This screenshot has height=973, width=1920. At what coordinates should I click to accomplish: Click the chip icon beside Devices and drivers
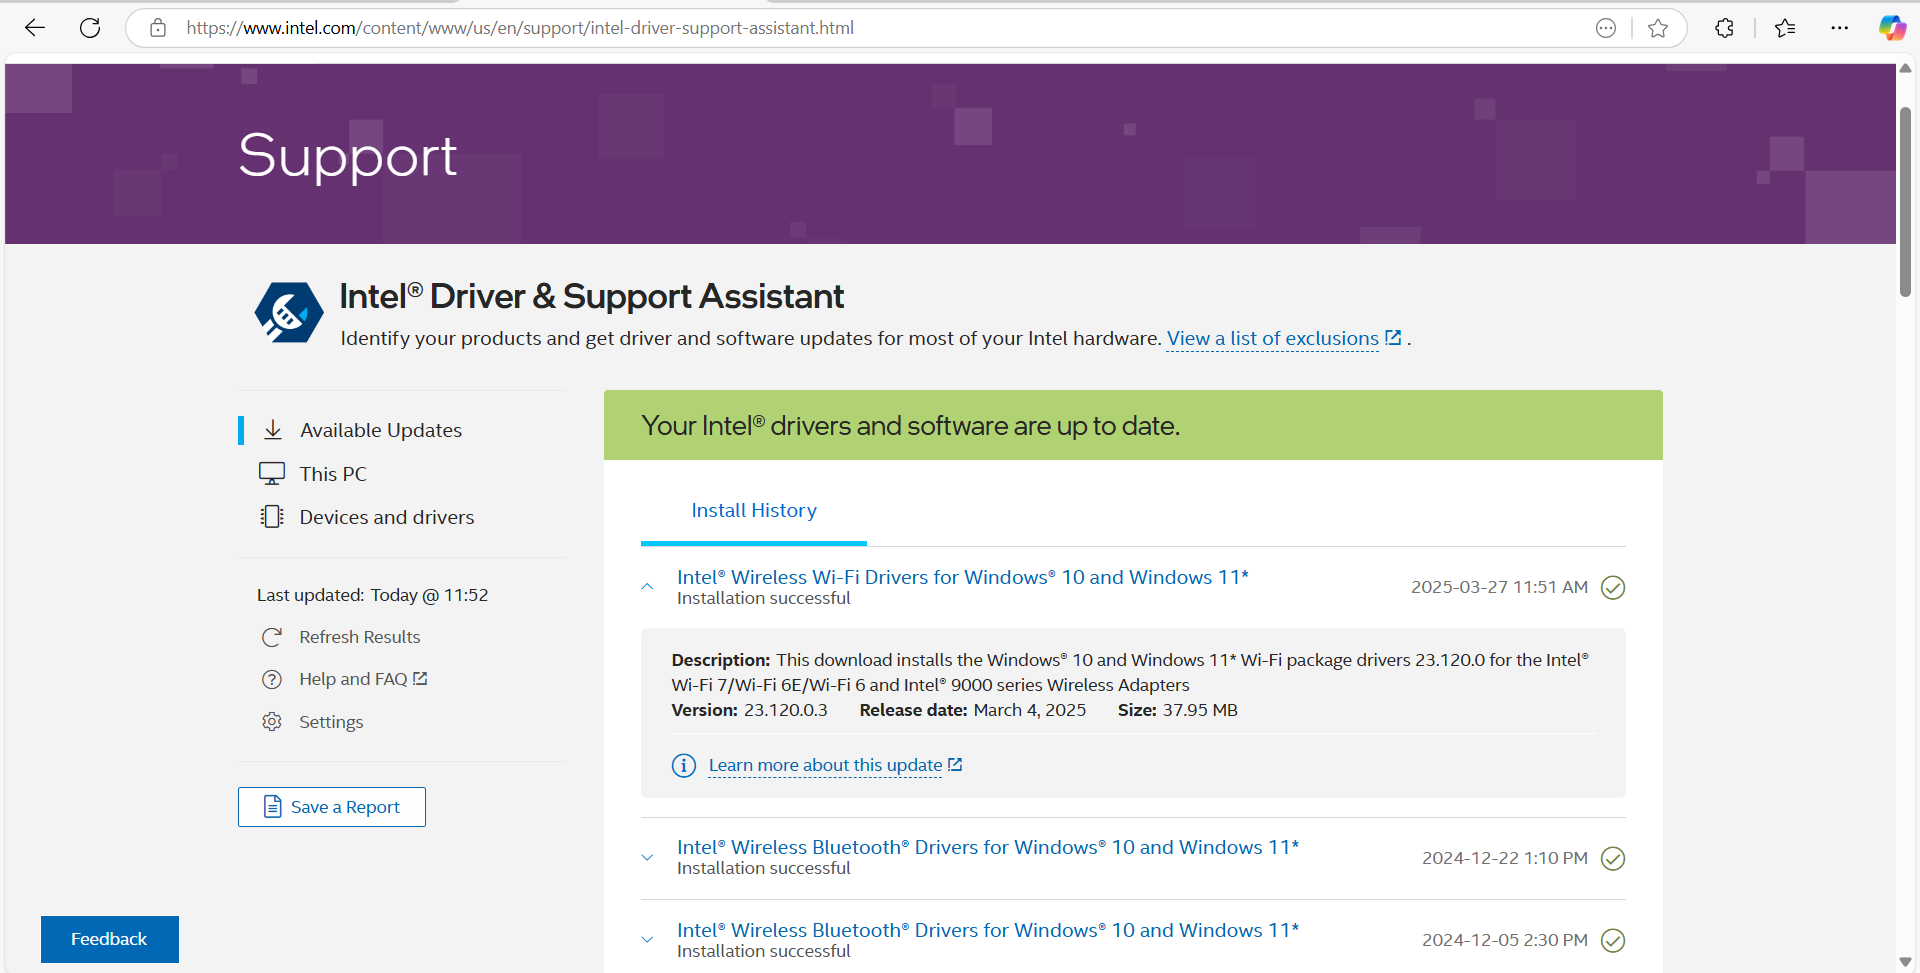click(x=272, y=516)
